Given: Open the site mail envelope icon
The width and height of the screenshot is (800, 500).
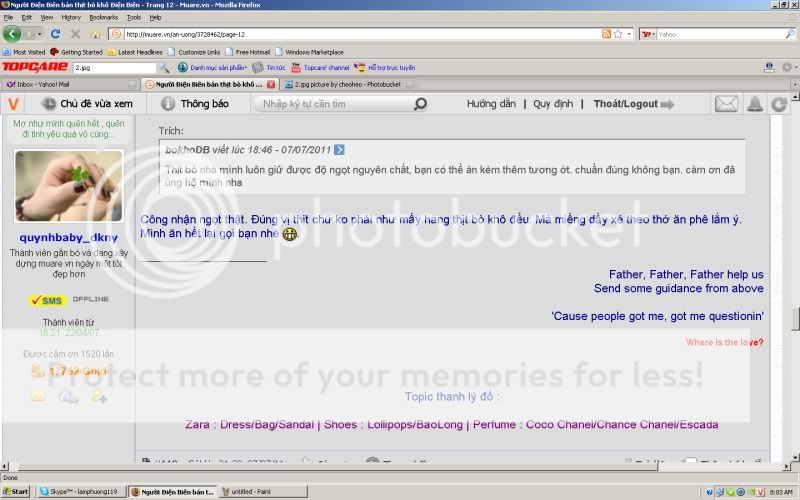Looking at the screenshot, I should coord(726,104).
